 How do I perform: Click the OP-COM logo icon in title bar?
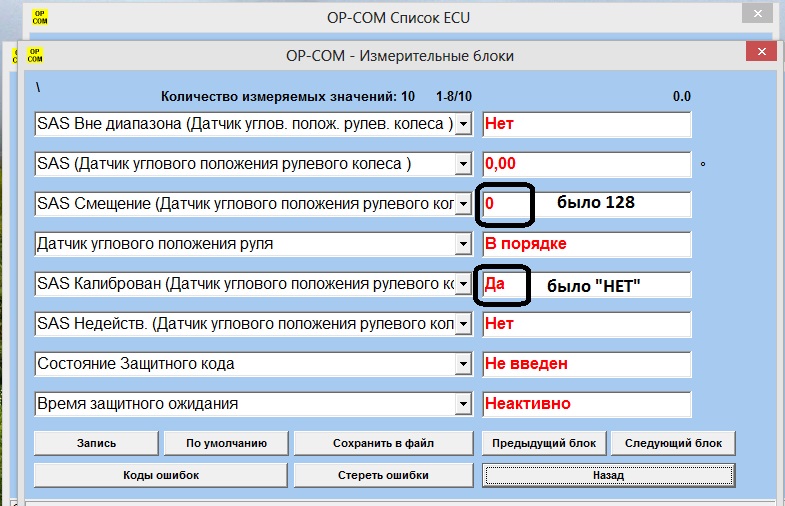(x=41, y=16)
